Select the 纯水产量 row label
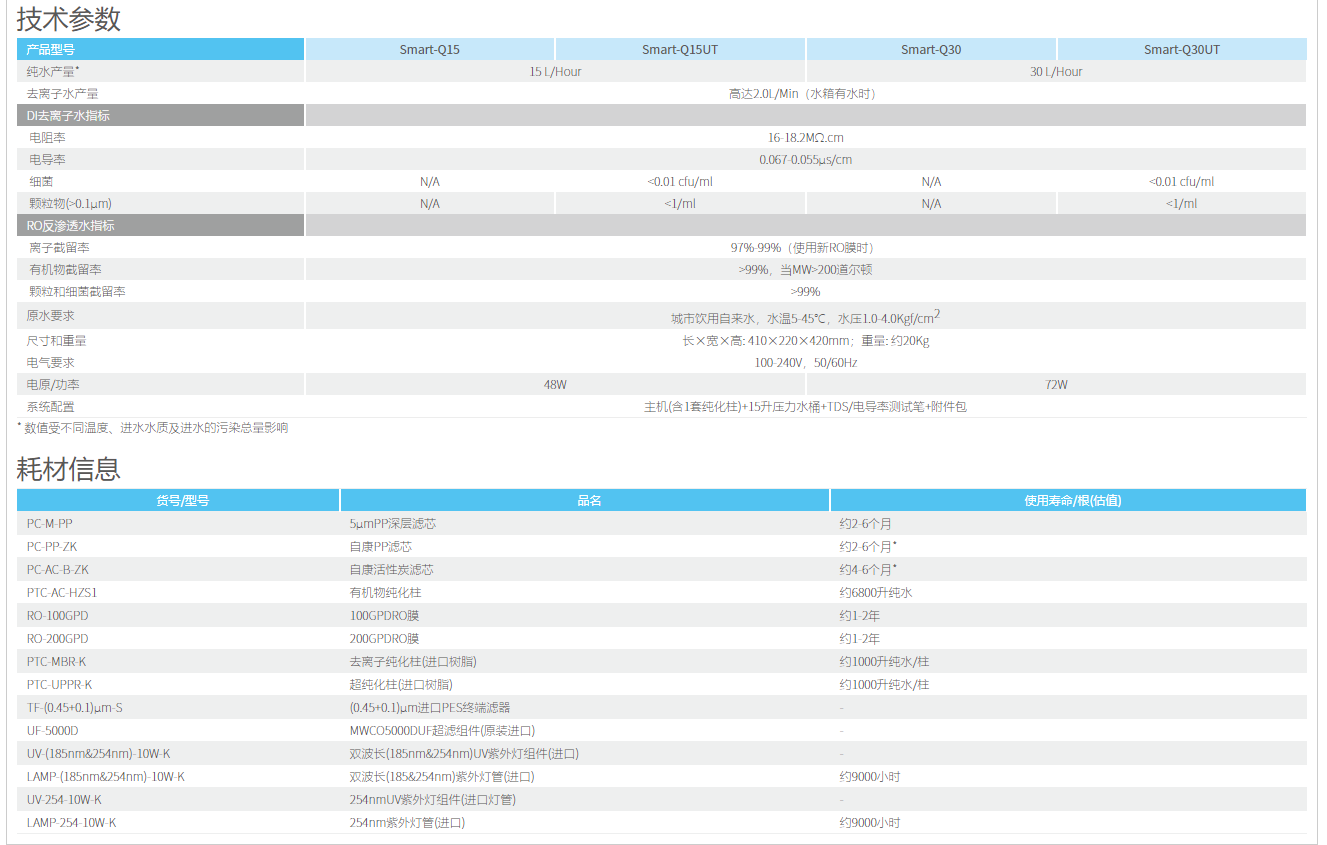1327x845 pixels. point(53,71)
